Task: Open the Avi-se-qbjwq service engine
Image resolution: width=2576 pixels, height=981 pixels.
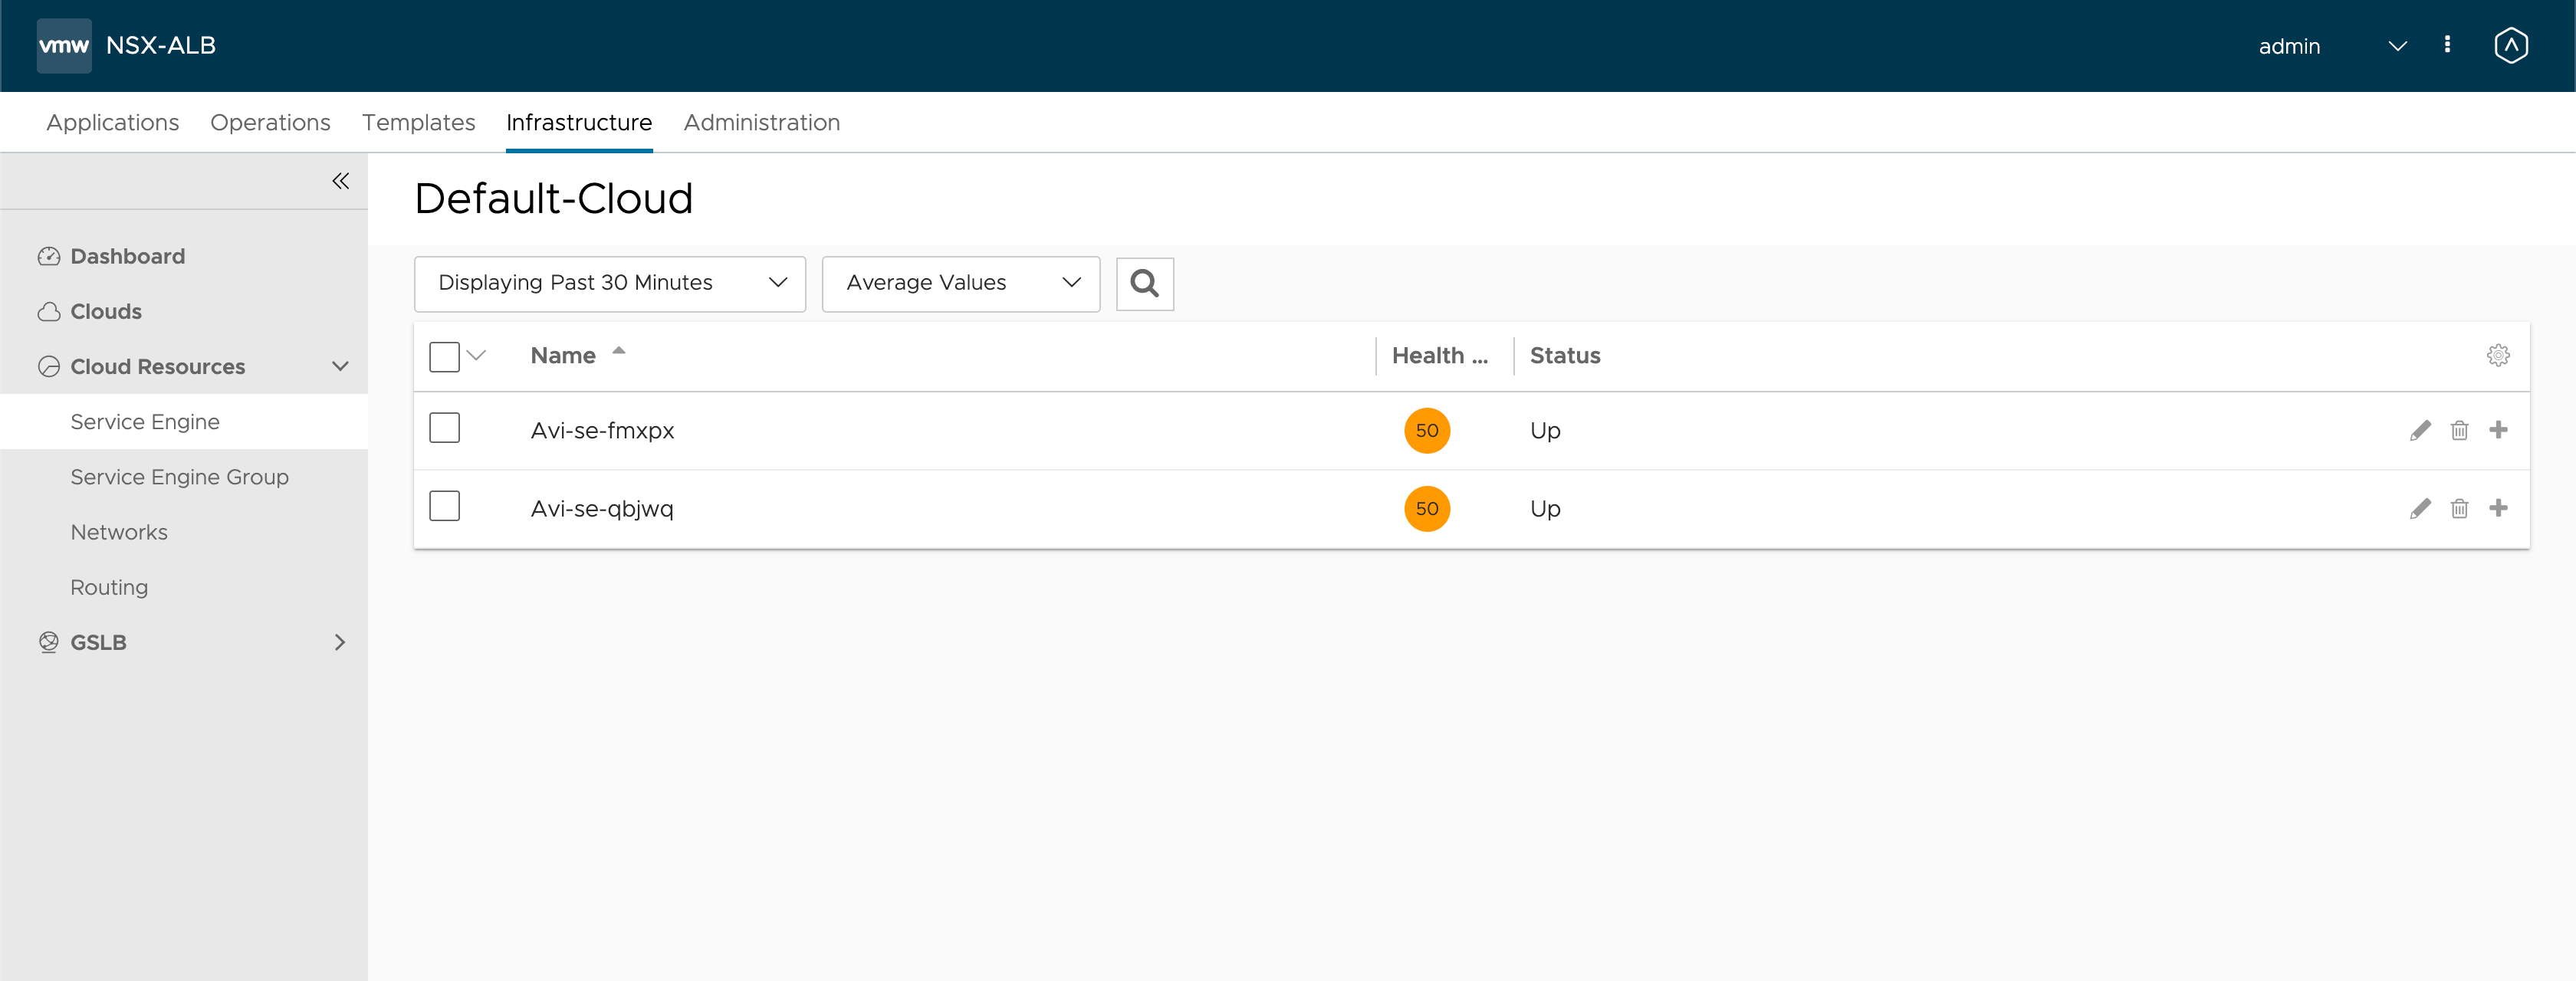Action: [602, 508]
